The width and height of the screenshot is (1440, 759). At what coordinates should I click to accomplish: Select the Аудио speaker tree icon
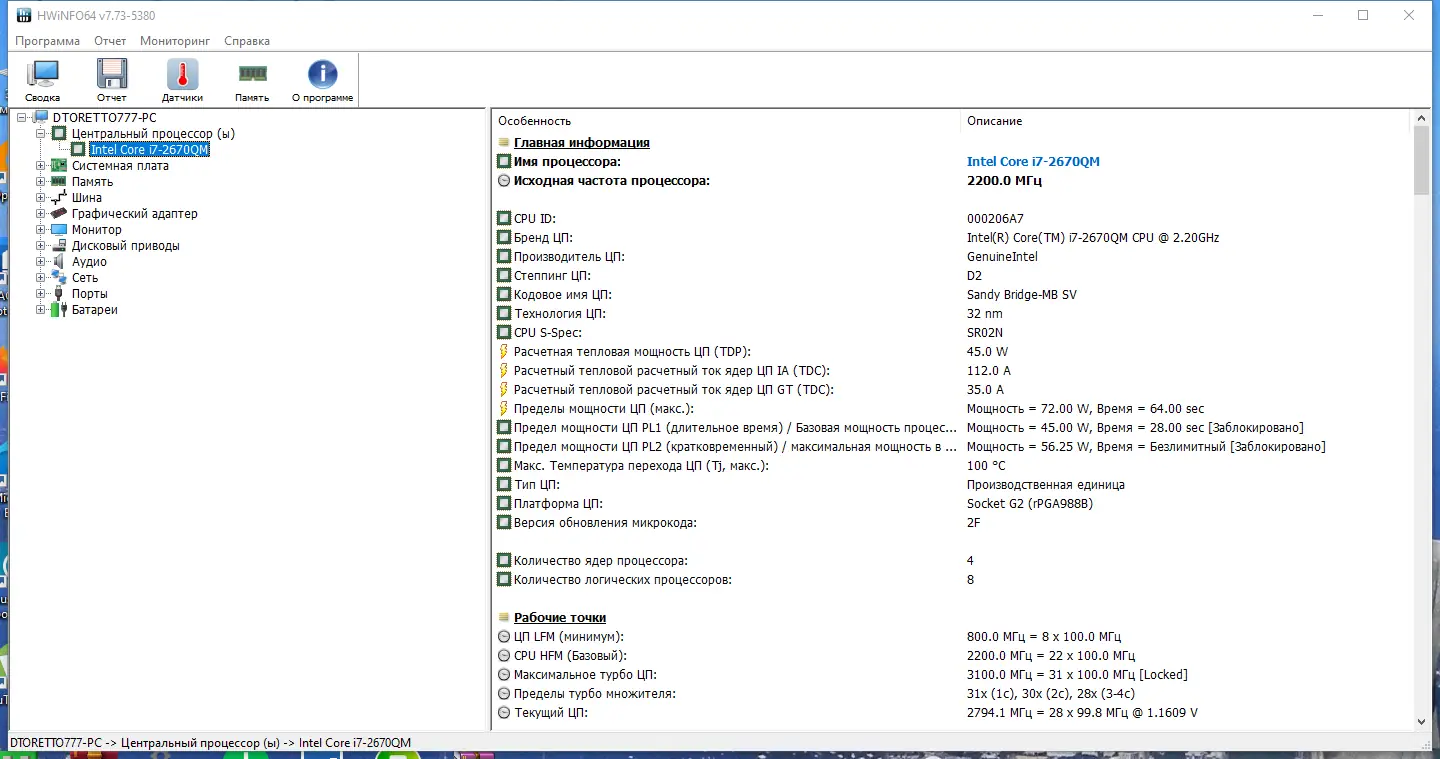59,262
